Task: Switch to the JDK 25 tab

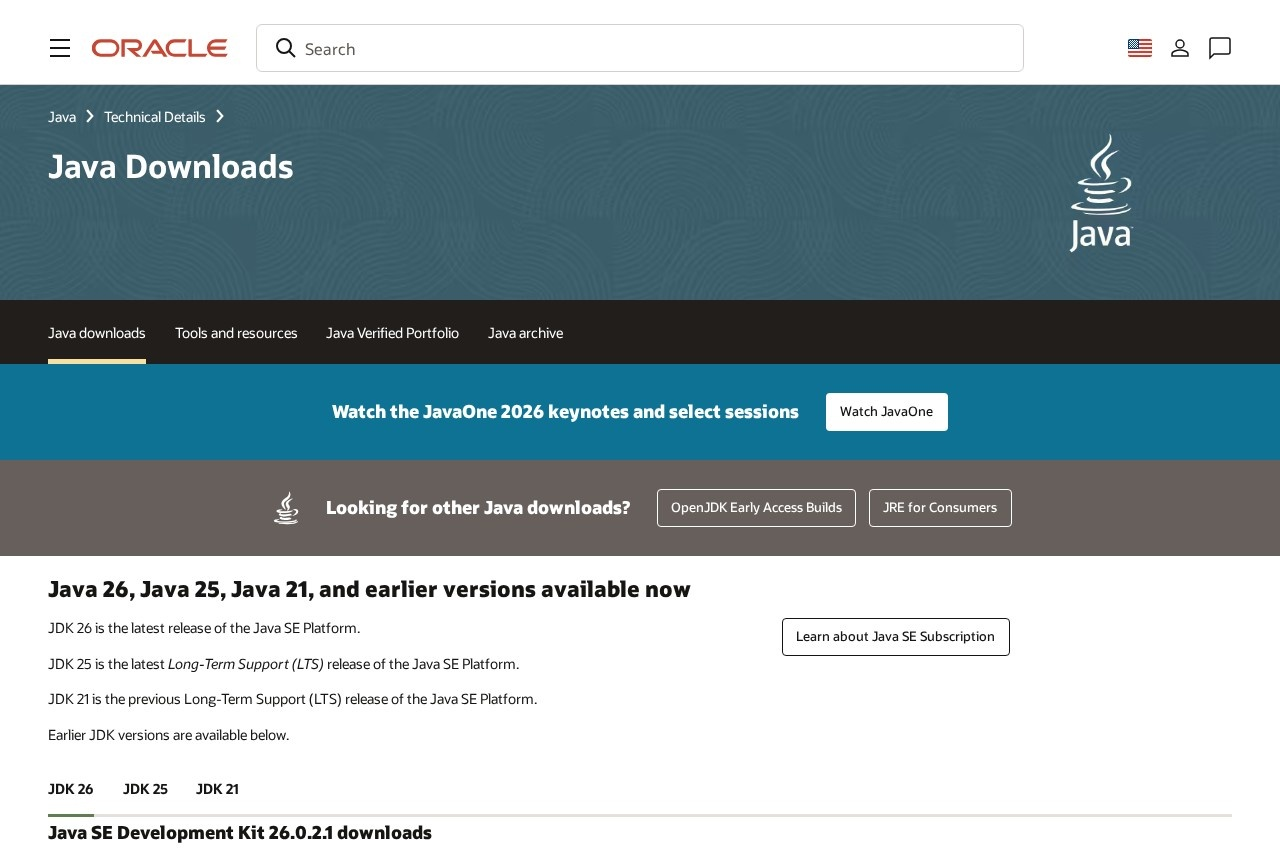Action: coord(145,789)
